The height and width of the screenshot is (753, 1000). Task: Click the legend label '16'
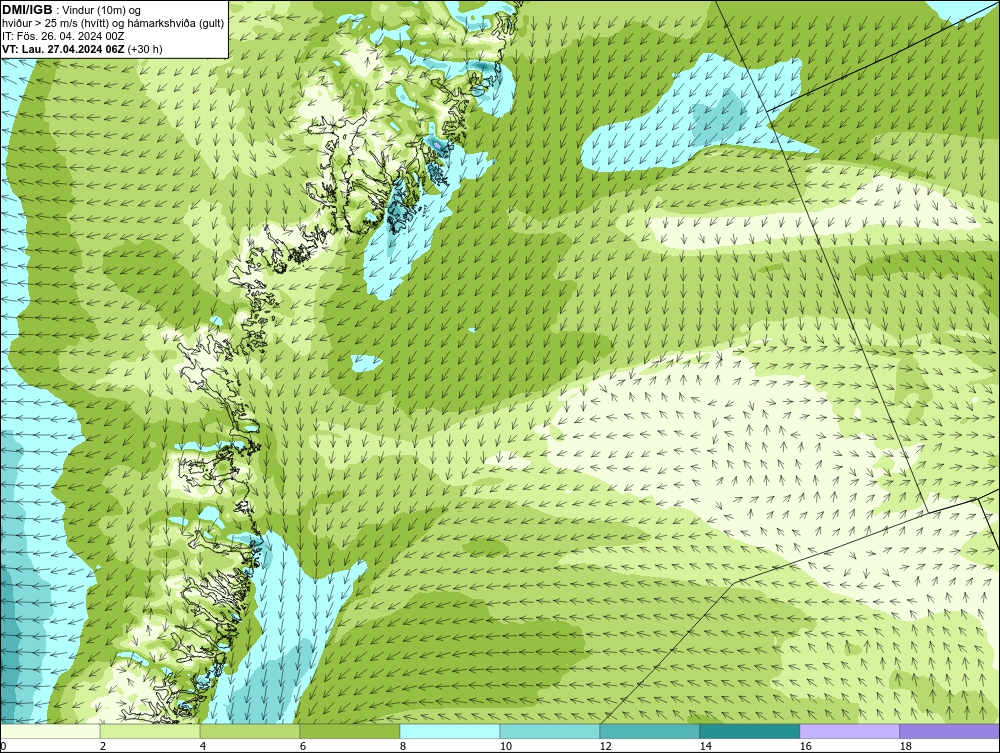[805, 746]
